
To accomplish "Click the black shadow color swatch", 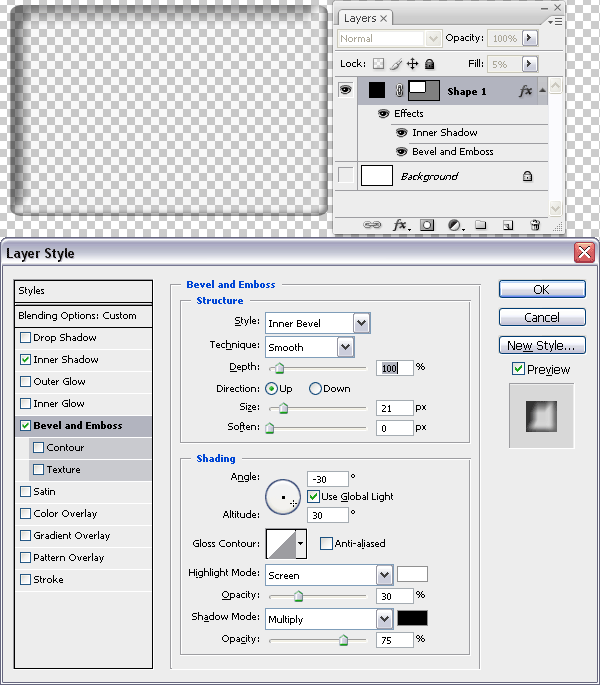I will (412, 619).
